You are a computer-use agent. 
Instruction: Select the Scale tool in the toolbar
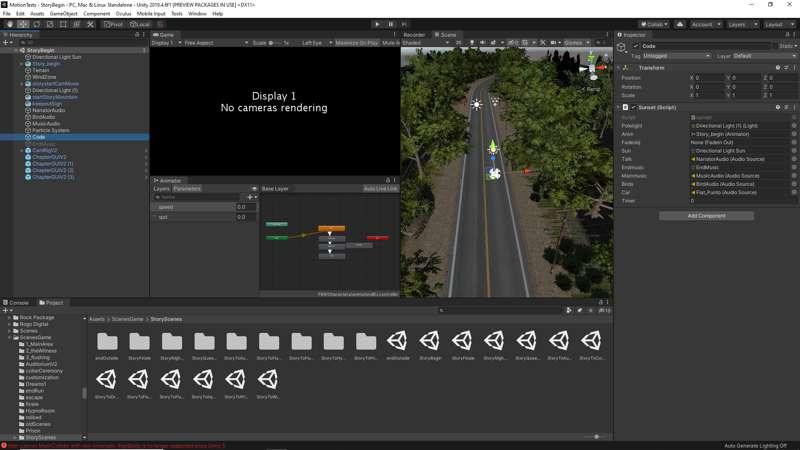(50, 24)
